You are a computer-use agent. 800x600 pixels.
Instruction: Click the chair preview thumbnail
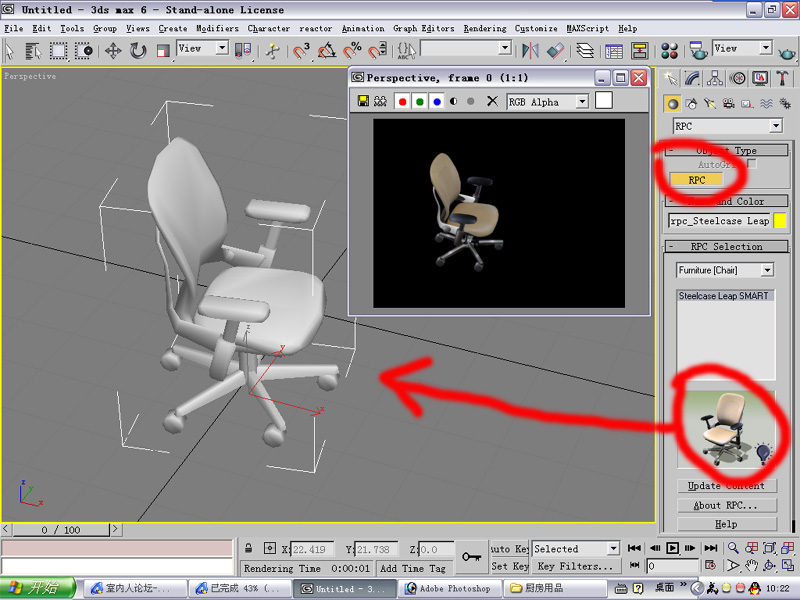[727, 430]
